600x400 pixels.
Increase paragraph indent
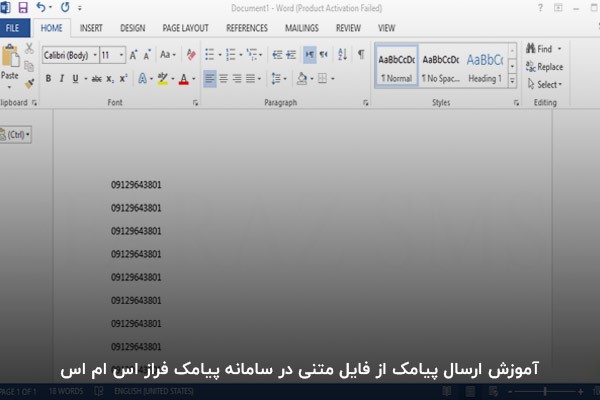(x=291, y=55)
